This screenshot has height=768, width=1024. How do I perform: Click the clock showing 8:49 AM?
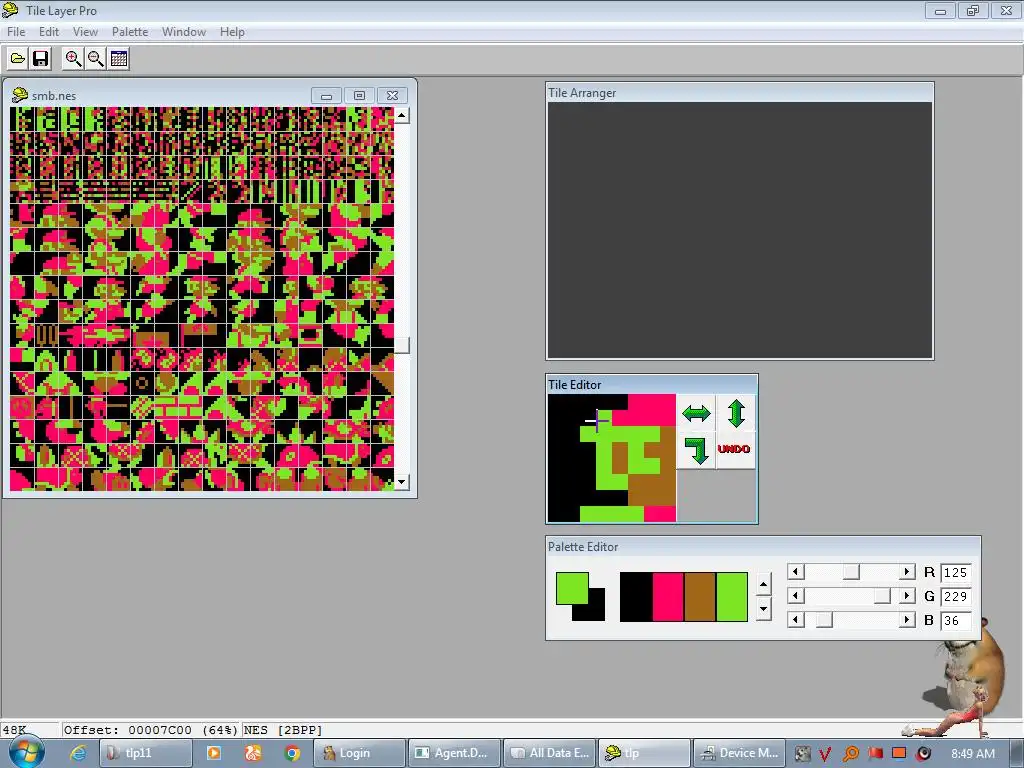tap(973, 754)
